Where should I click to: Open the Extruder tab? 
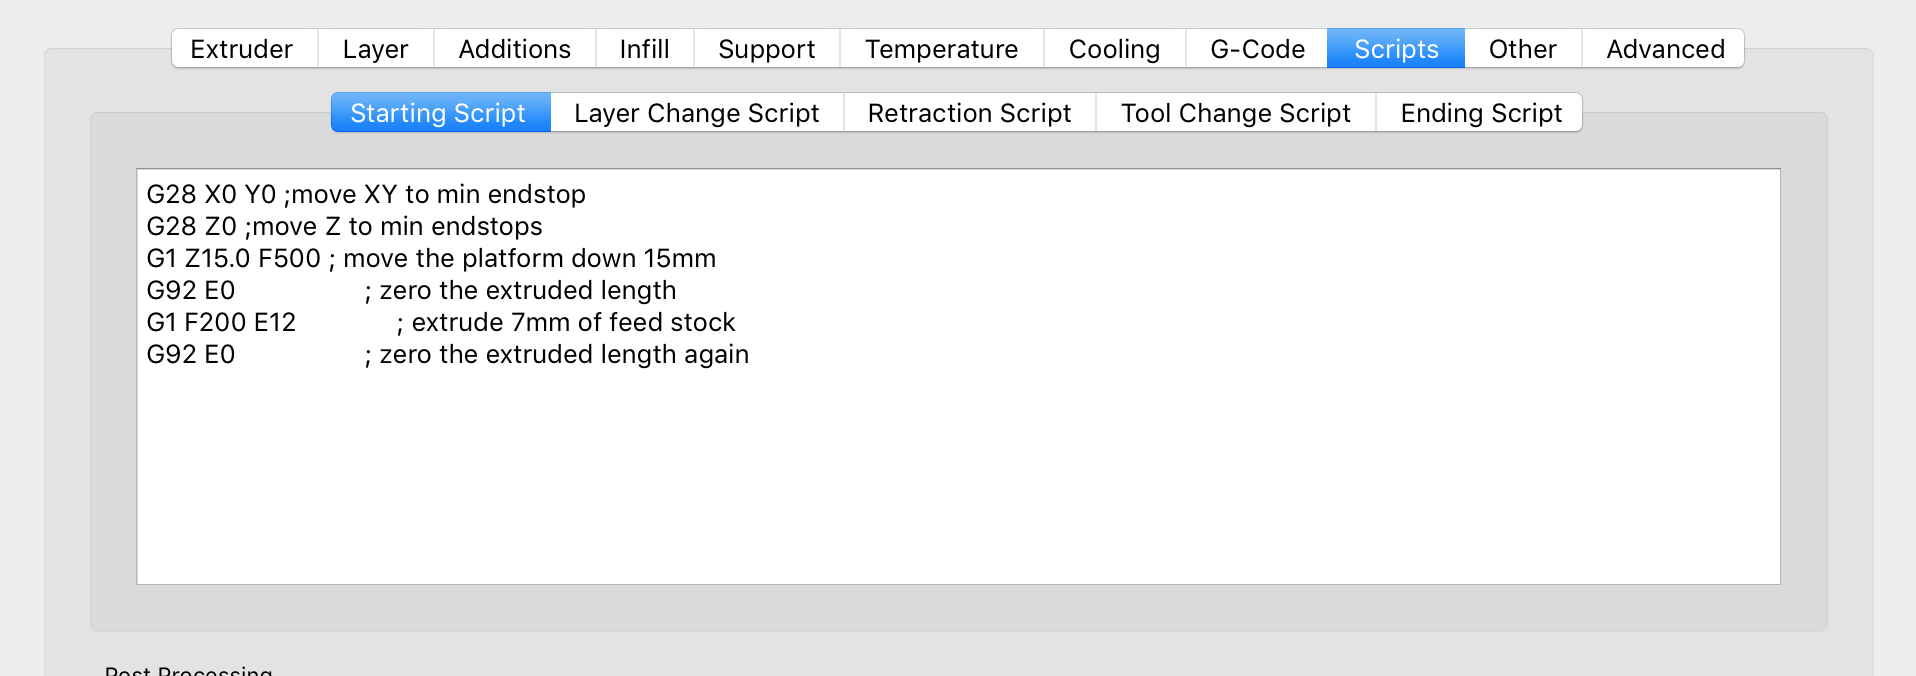coord(242,49)
